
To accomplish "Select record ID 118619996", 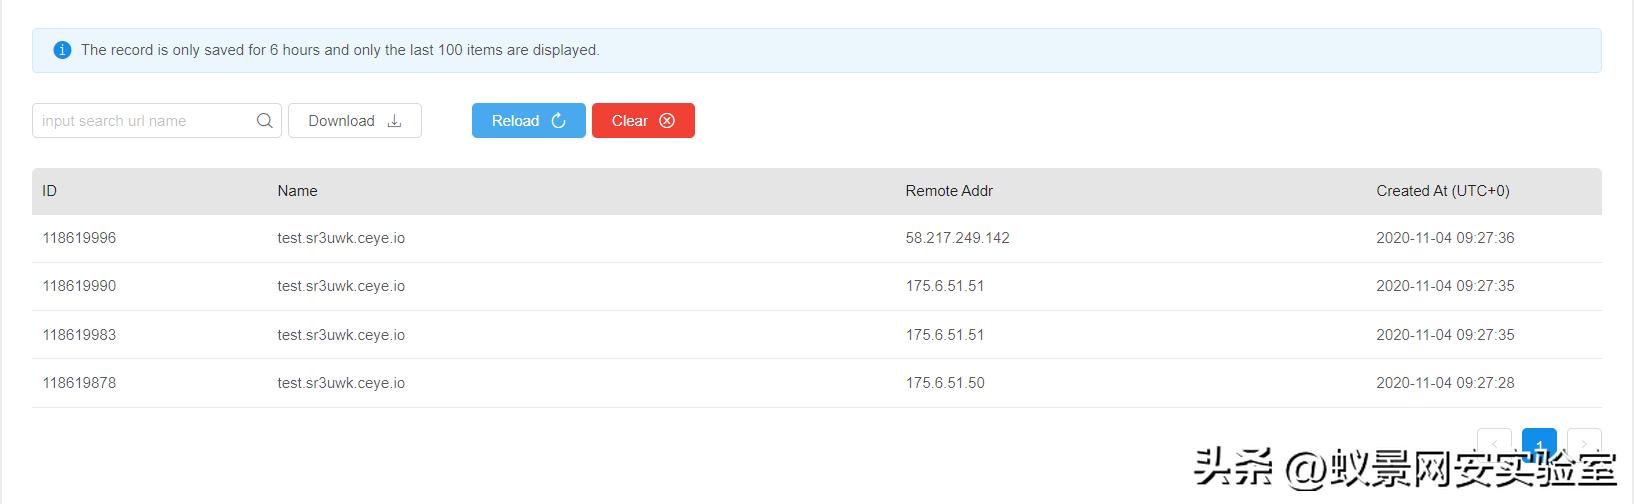I will [79, 238].
